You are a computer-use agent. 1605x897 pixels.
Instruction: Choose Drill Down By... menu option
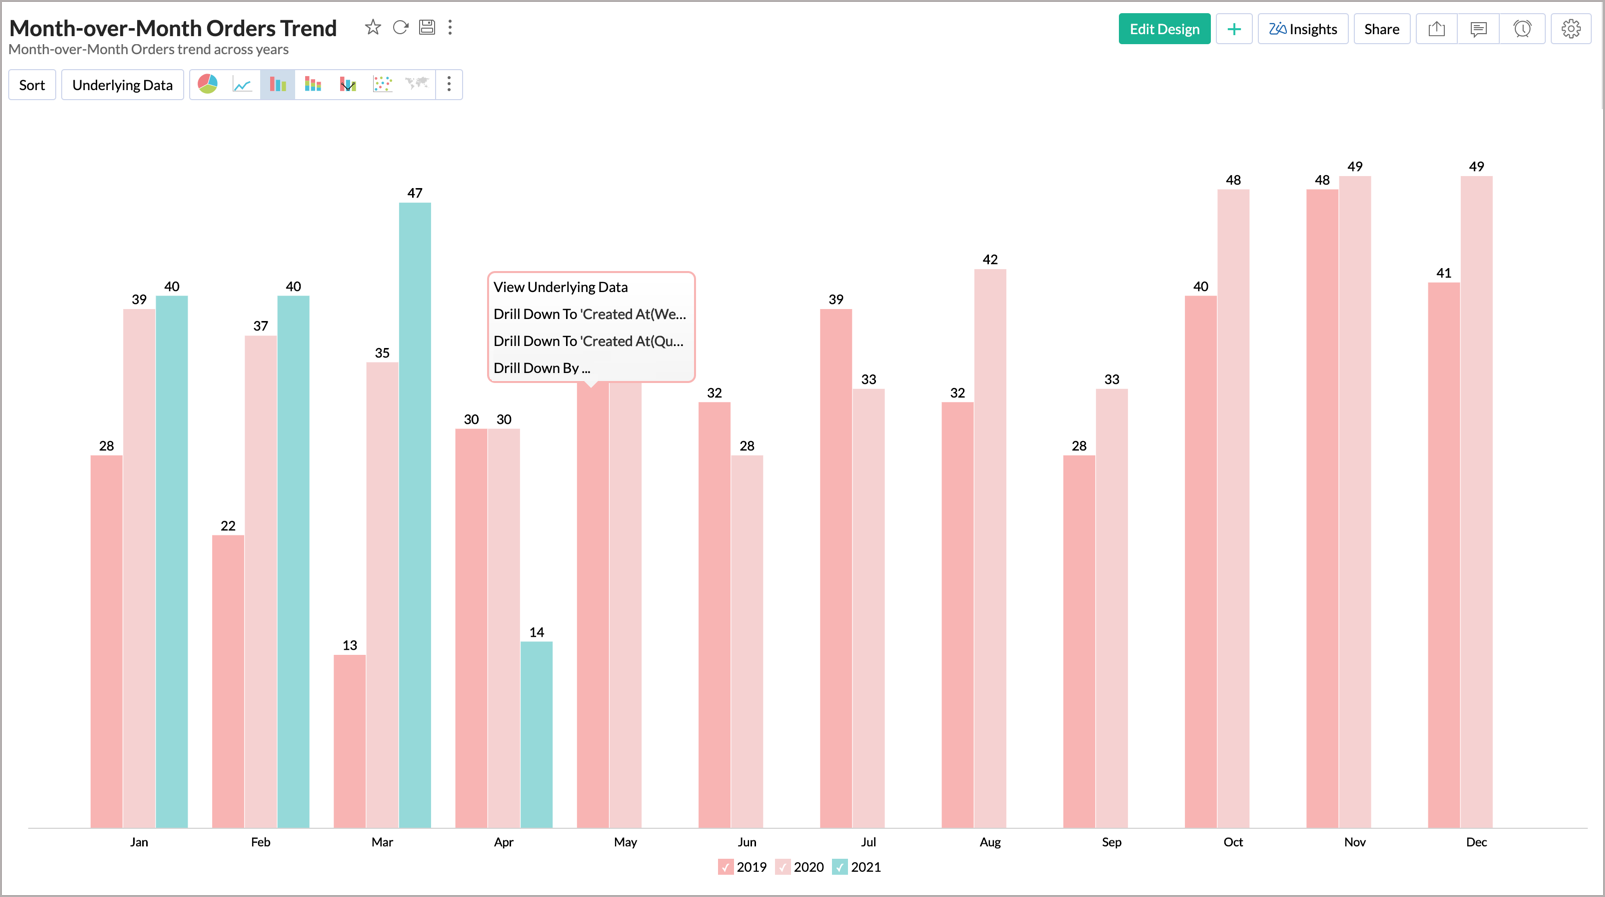[541, 368]
